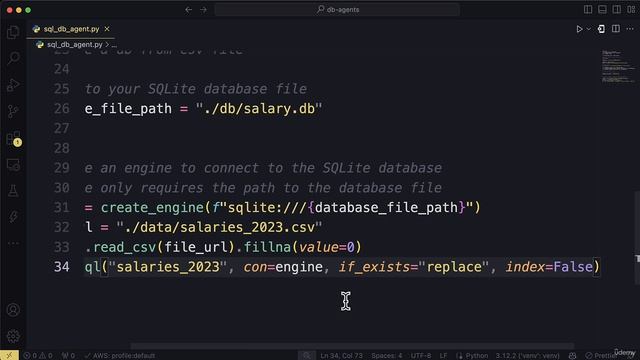Click sql_db_agent.py in the breadcrumb

click(74, 44)
